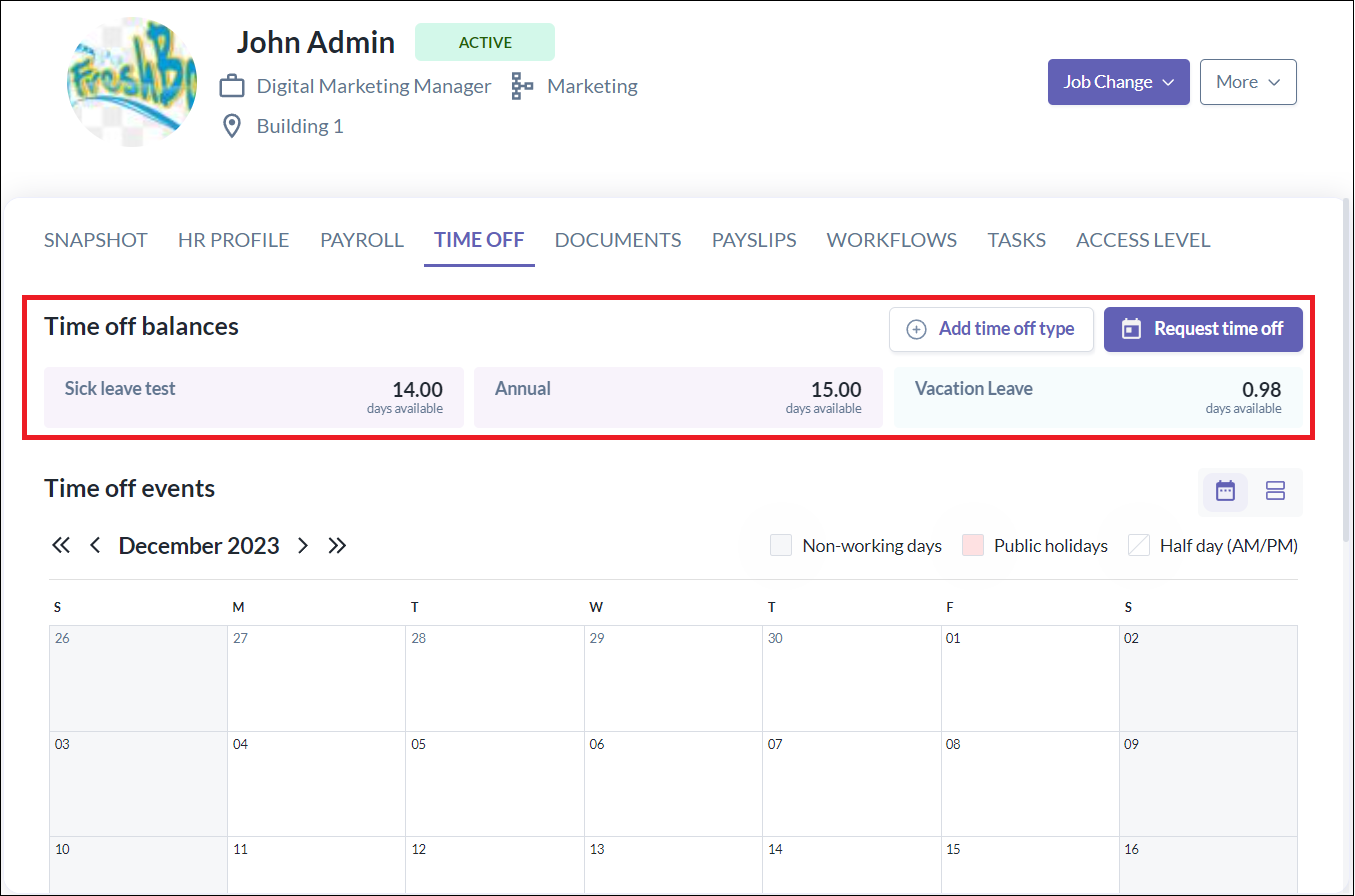Select the calendar cell for day 15
The image size is (1355, 896).
(1030, 866)
